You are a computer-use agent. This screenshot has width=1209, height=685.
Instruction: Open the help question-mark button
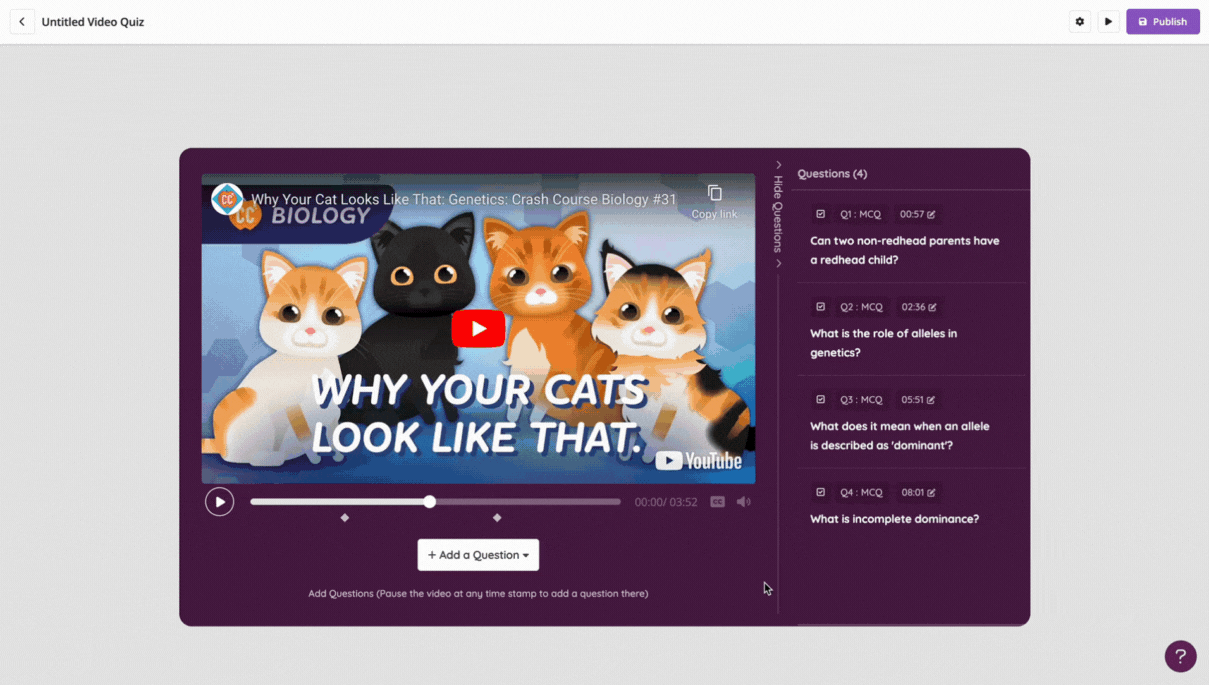pyautogui.click(x=1181, y=657)
